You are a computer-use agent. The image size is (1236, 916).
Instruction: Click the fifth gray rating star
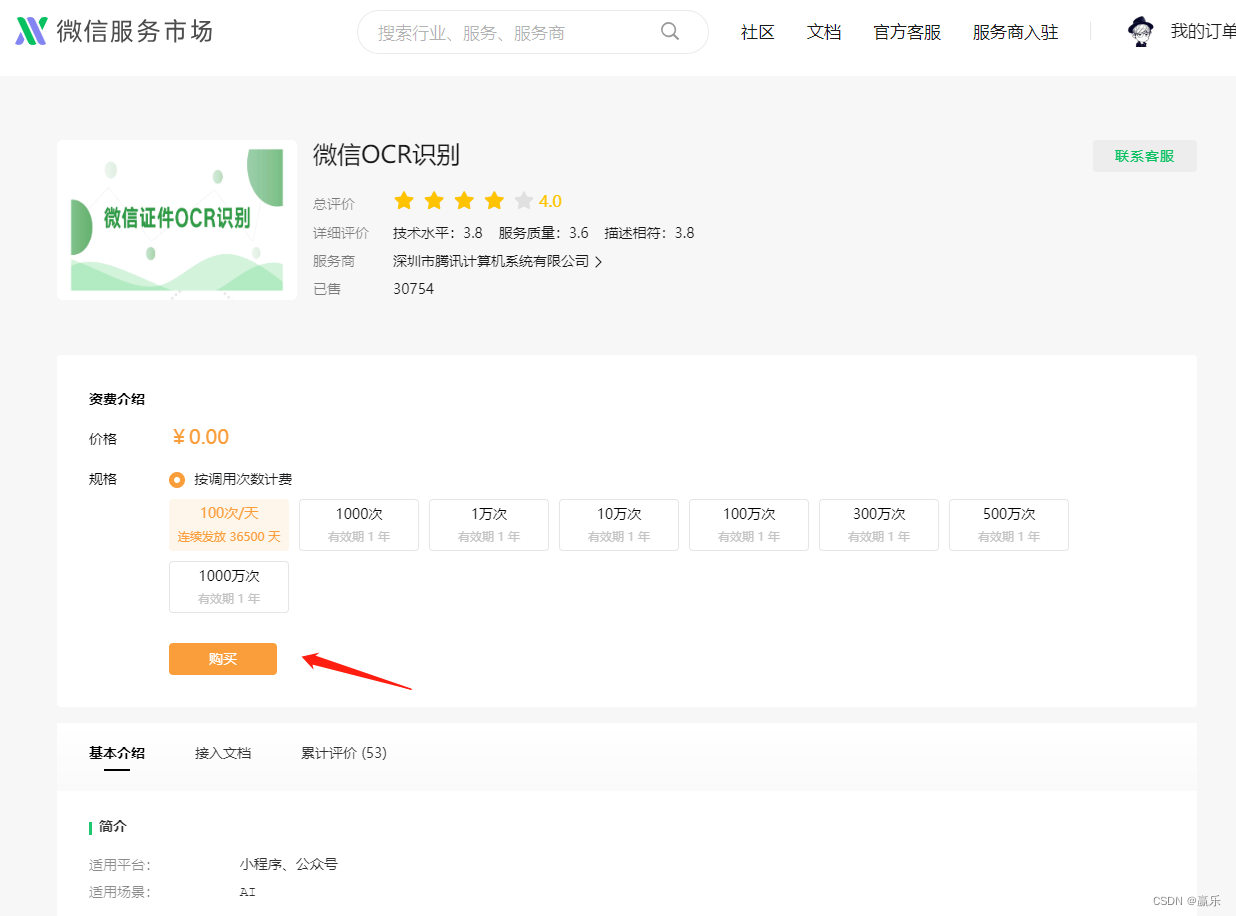[524, 201]
